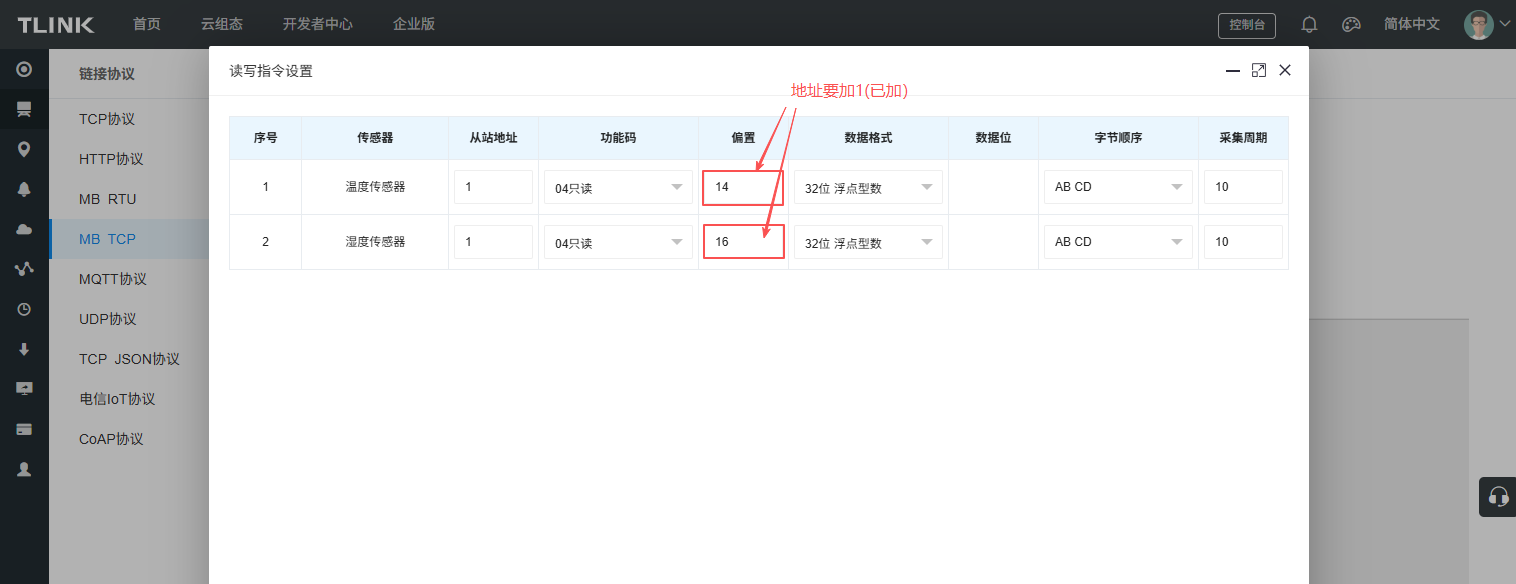Open 开发者中心 in top navigation
Screen dimensions: 1516x584
317,24
